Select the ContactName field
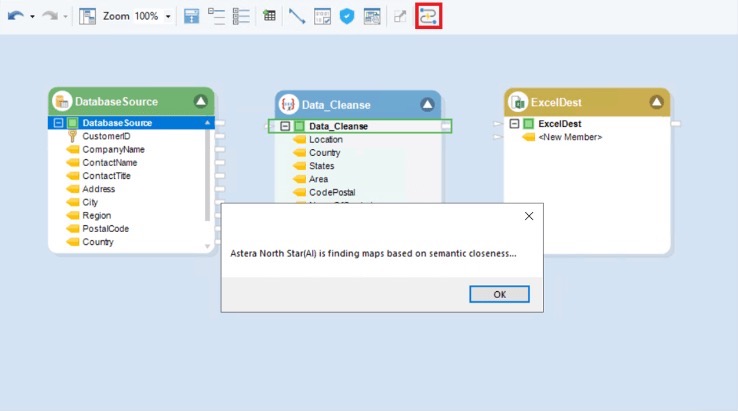The height and width of the screenshot is (411, 738). click(110, 162)
